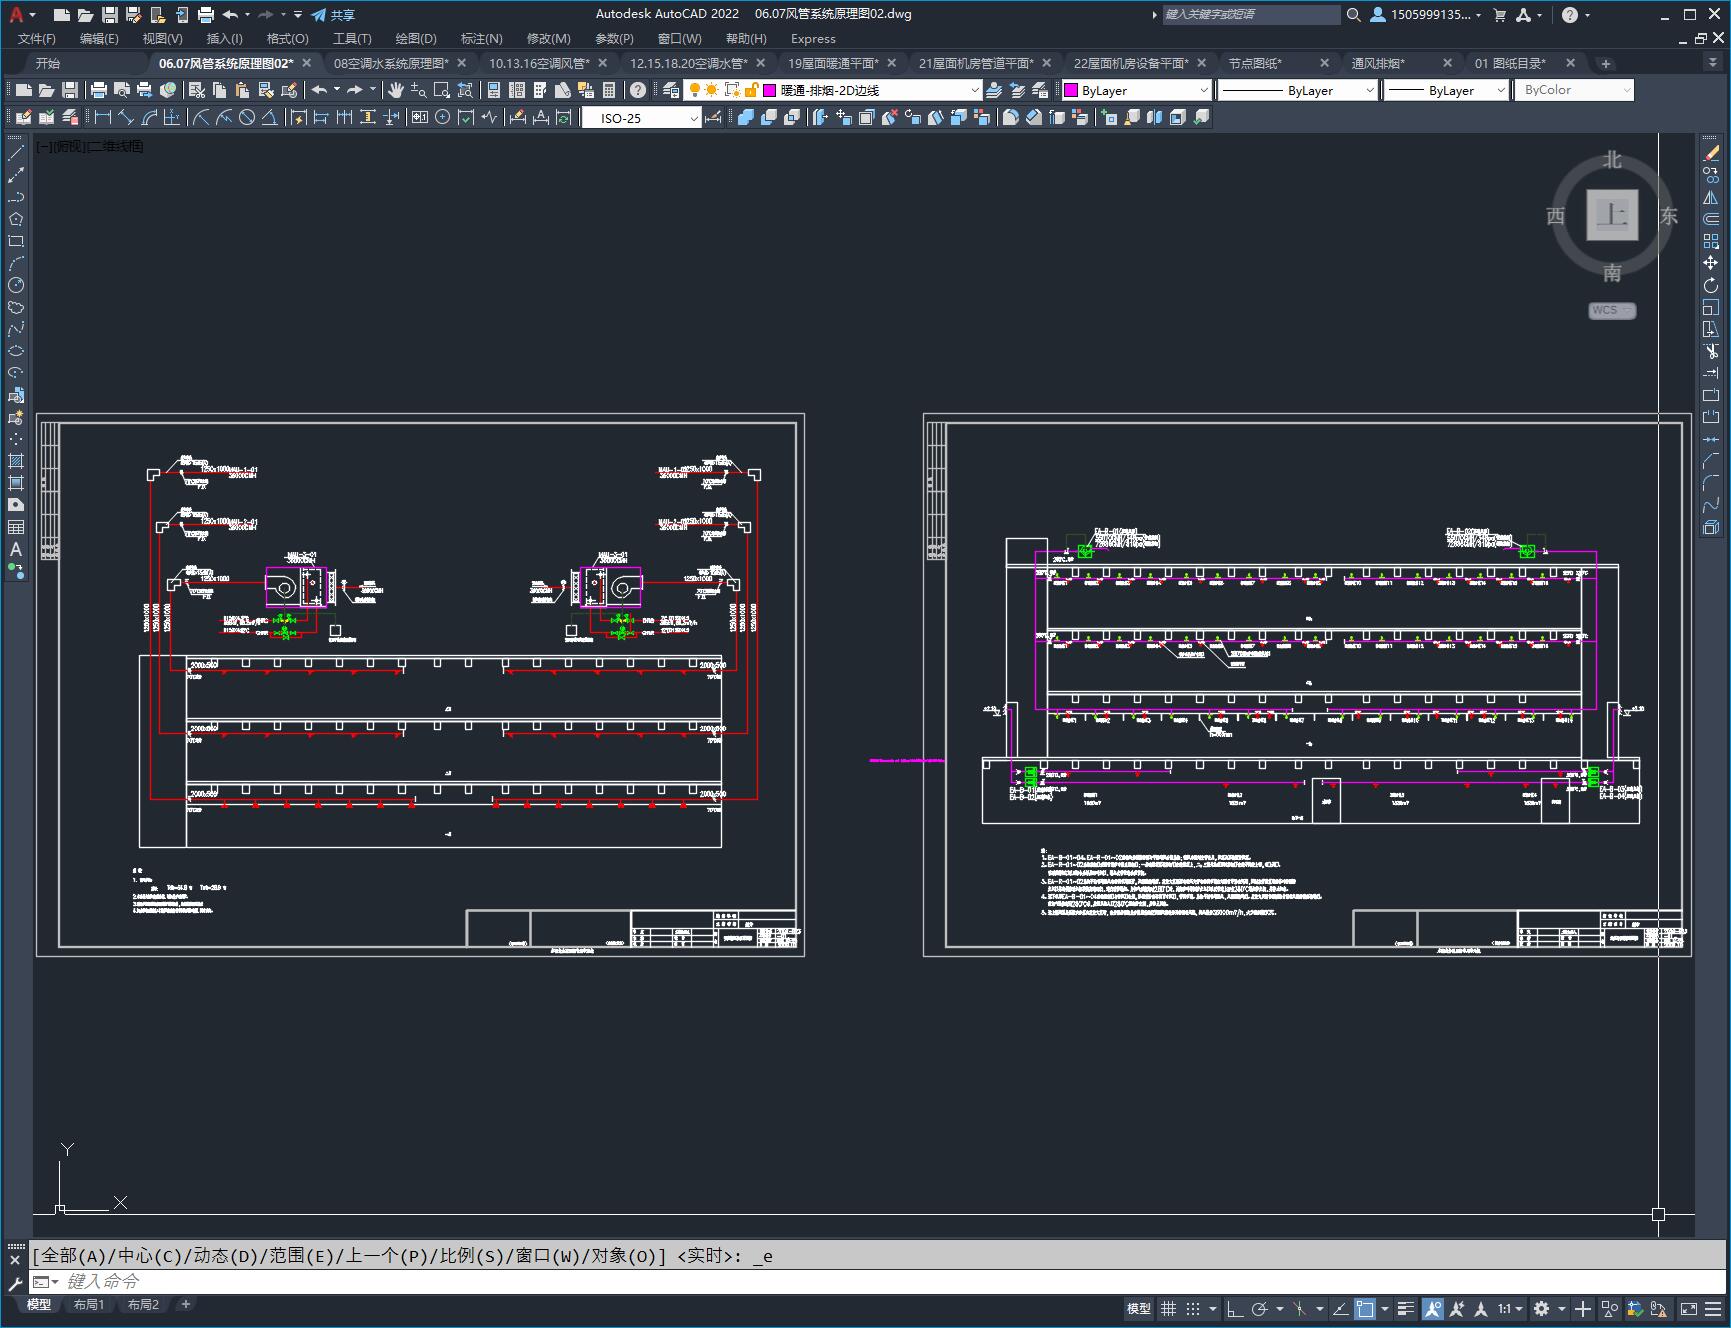This screenshot has height=1328, width=1731.
Task: Select the Line tool in draw toolbar
Action: [16, 153]
